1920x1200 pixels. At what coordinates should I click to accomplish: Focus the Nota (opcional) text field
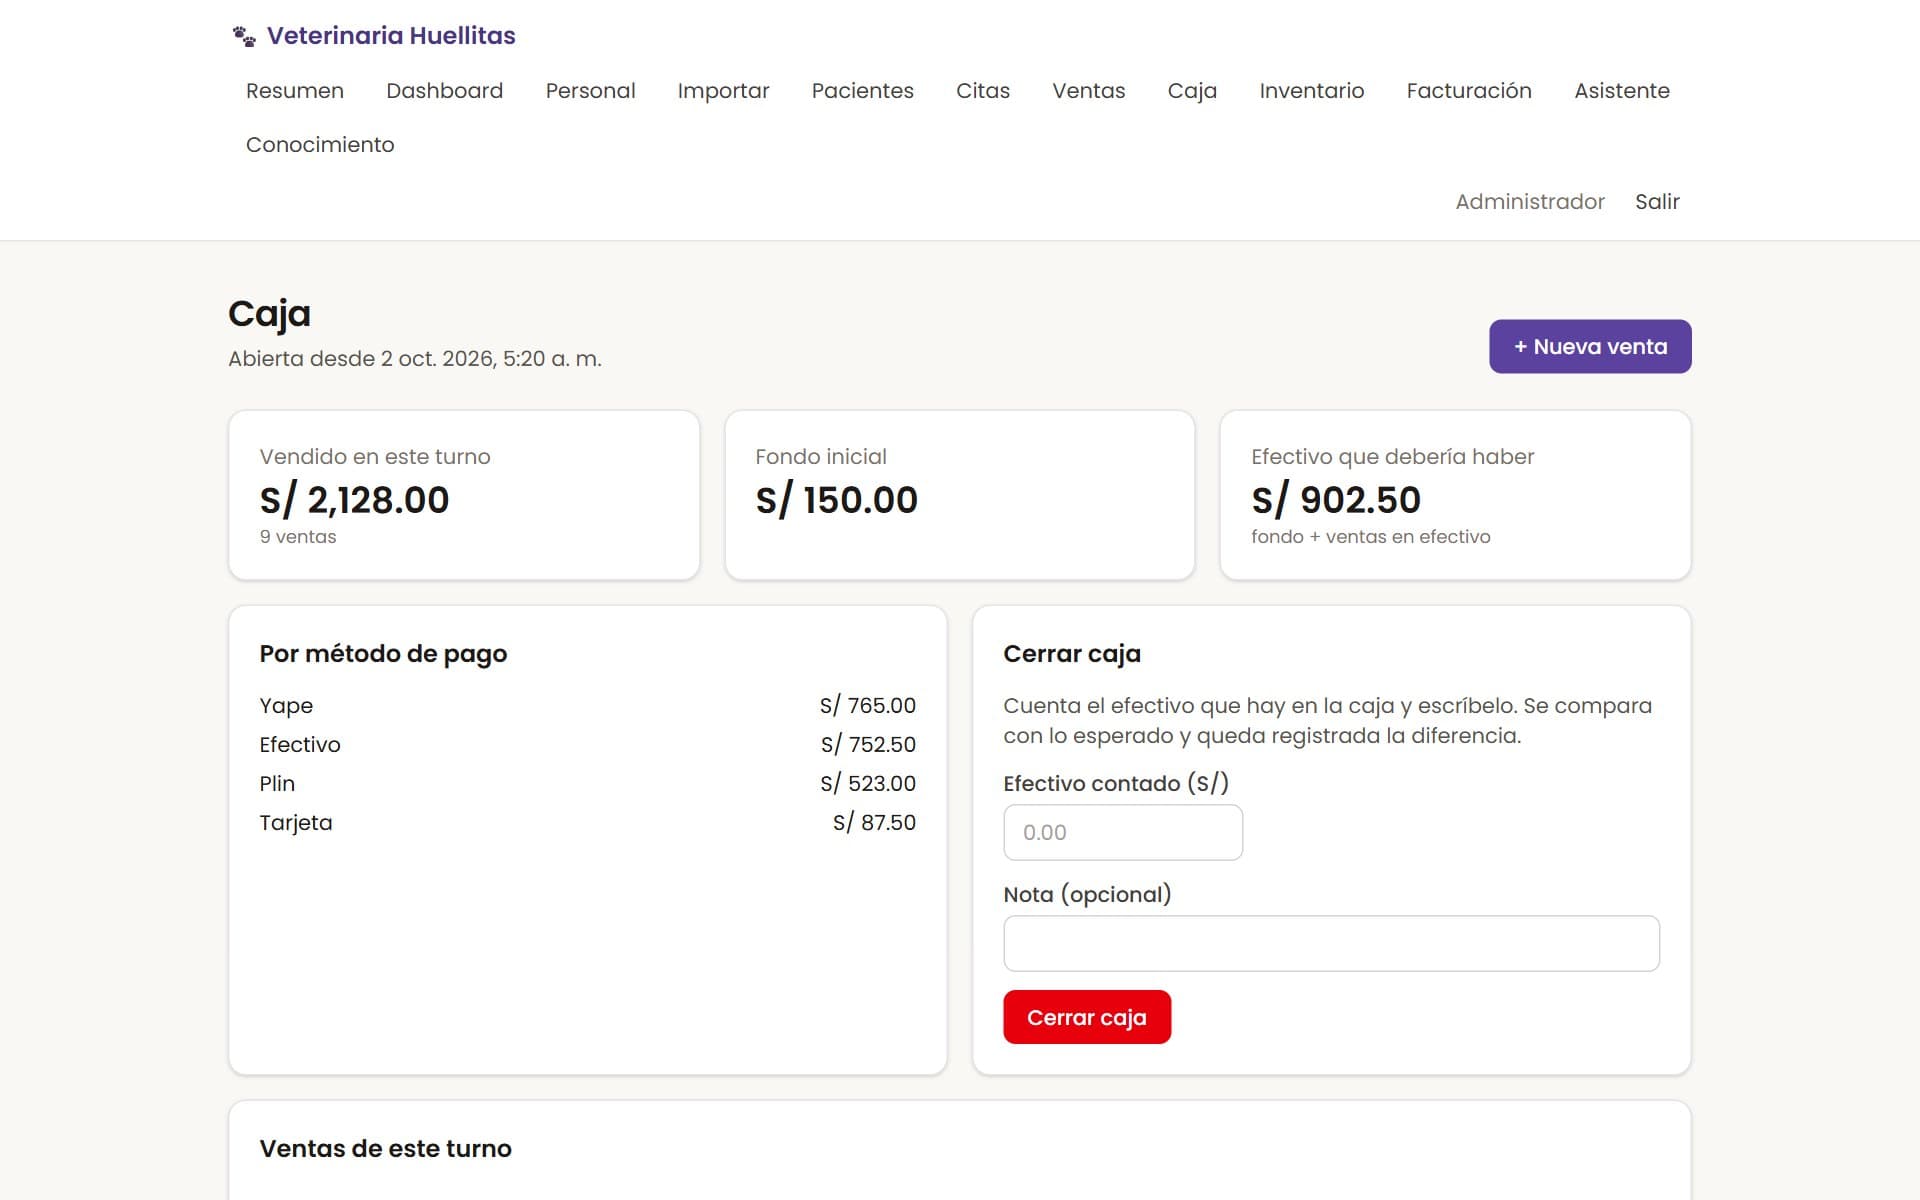click(x=1331, y=943)
